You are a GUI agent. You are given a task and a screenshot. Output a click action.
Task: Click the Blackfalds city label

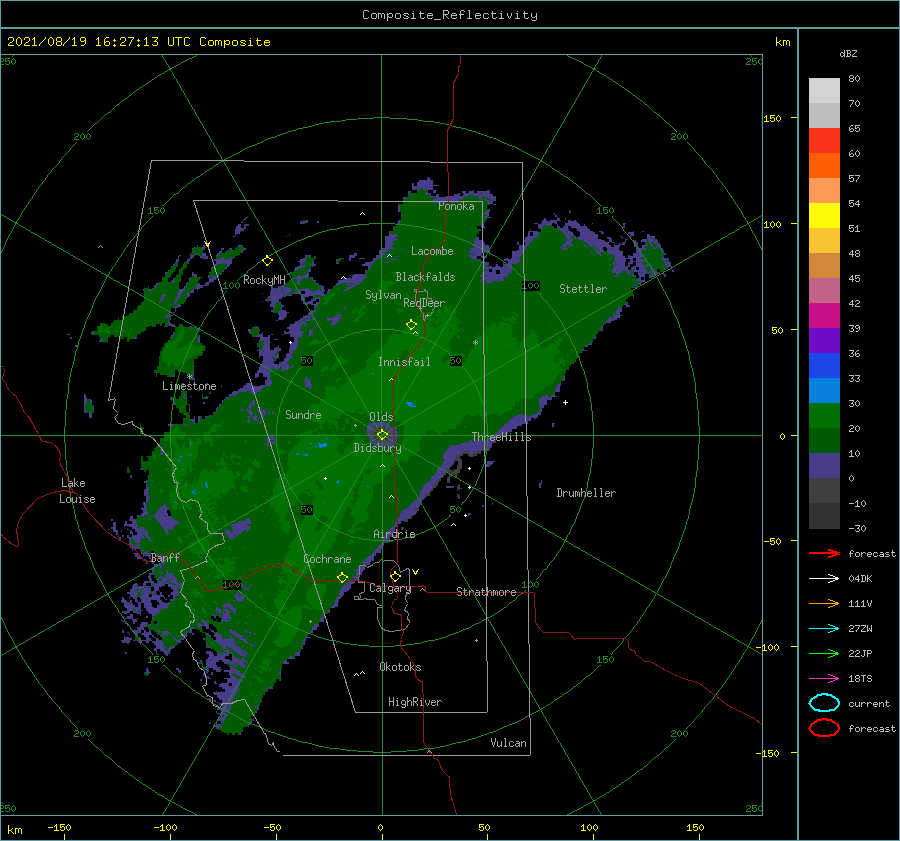(425, 277)
